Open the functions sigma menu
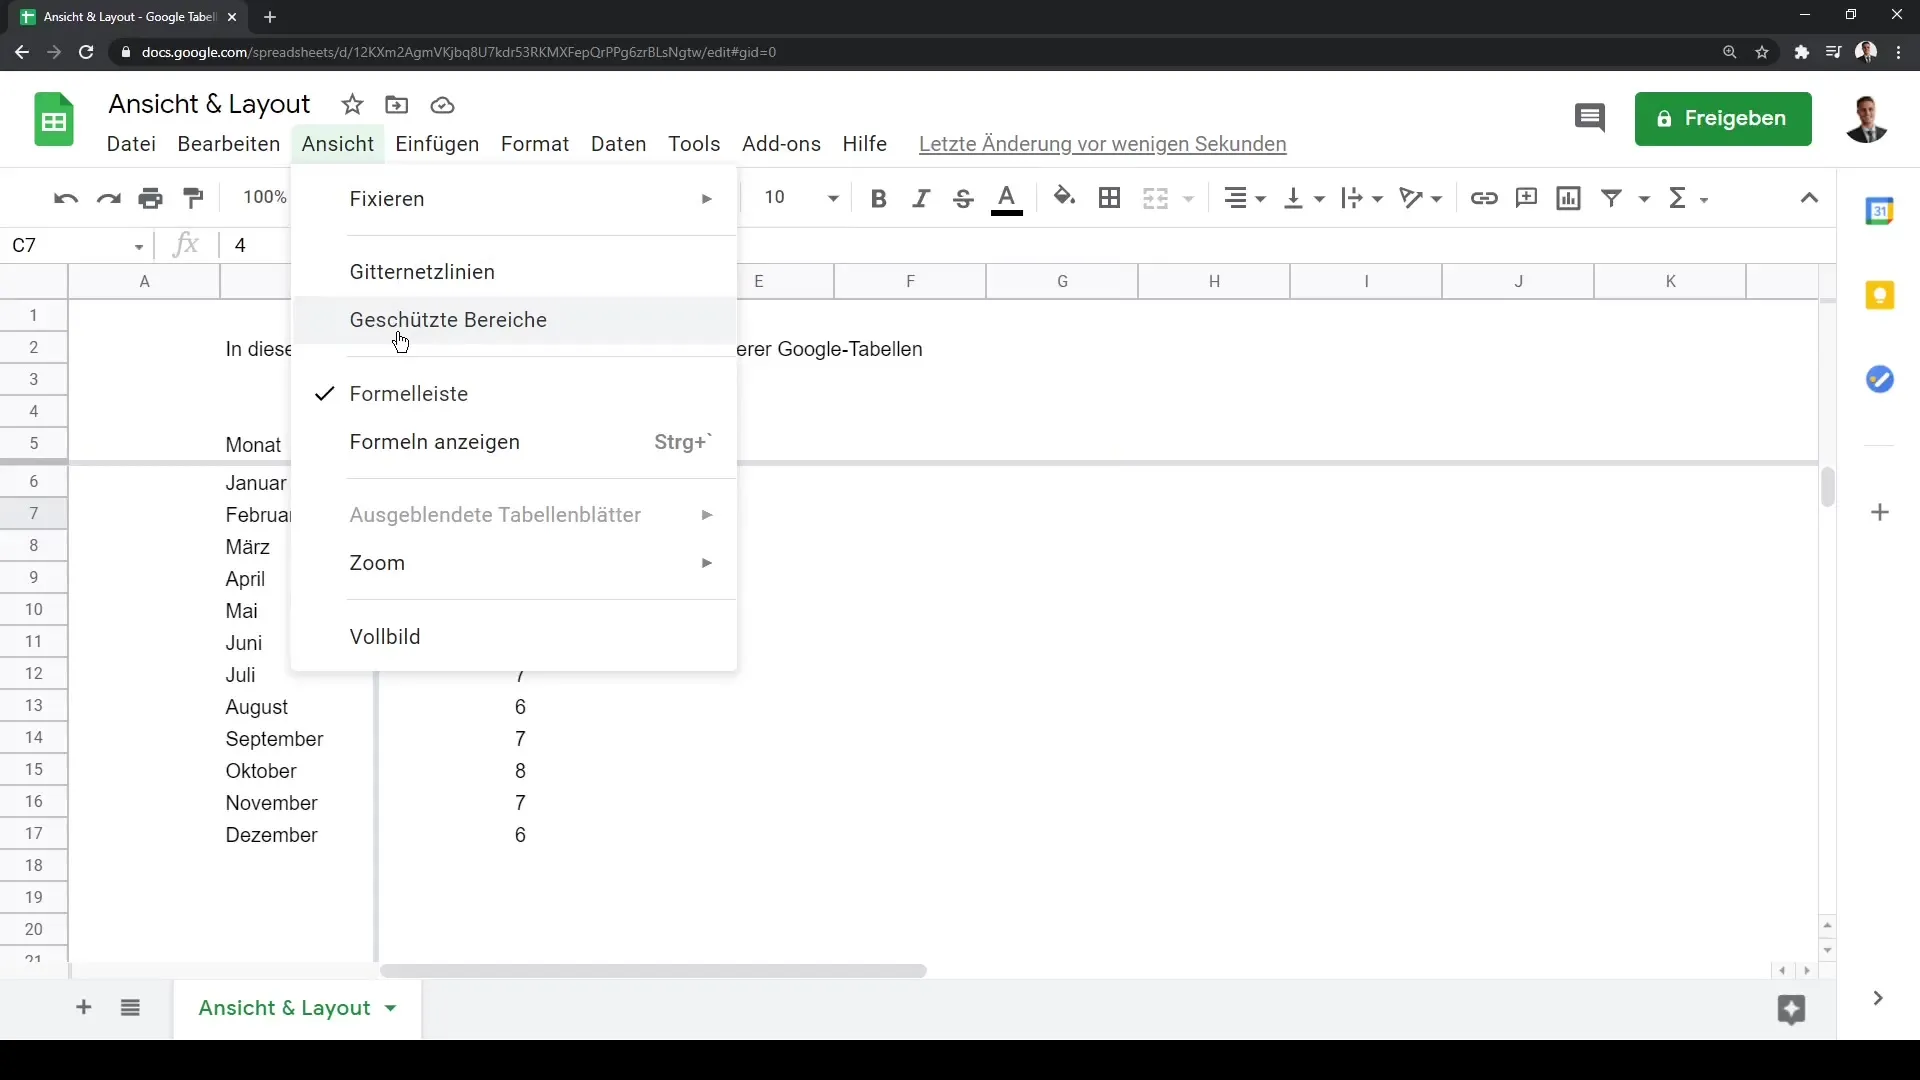This screenshot has width=1920, height=1080. 1688,198
